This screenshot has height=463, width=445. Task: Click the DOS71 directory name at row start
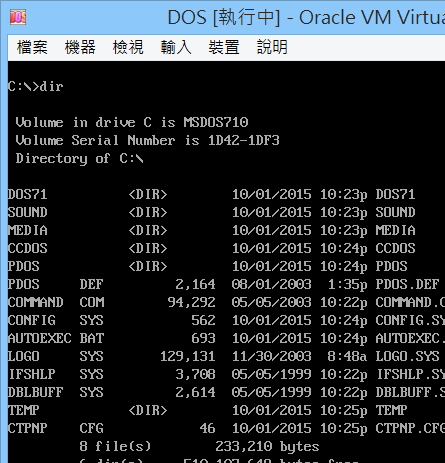(x=28, y=194)
